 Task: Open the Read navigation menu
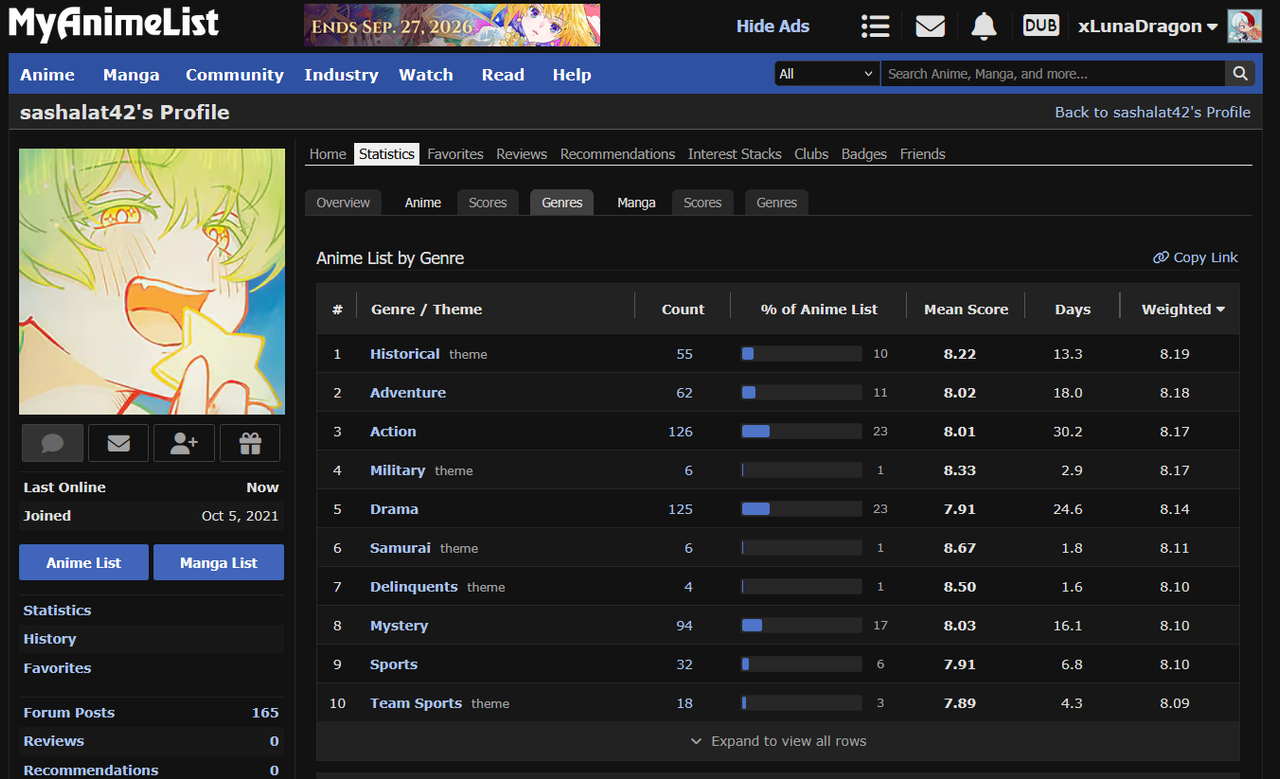(503, 75)
